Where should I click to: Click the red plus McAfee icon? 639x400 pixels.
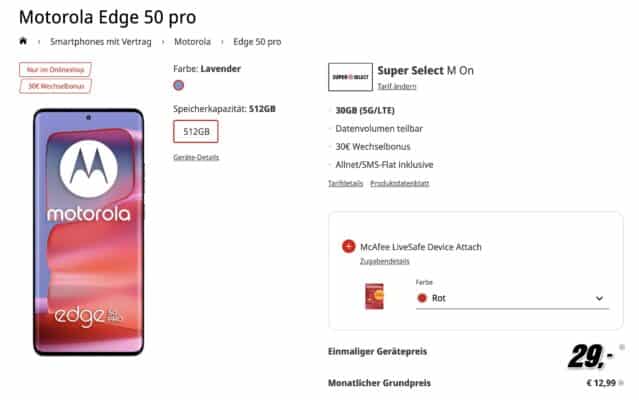point(348,246)
